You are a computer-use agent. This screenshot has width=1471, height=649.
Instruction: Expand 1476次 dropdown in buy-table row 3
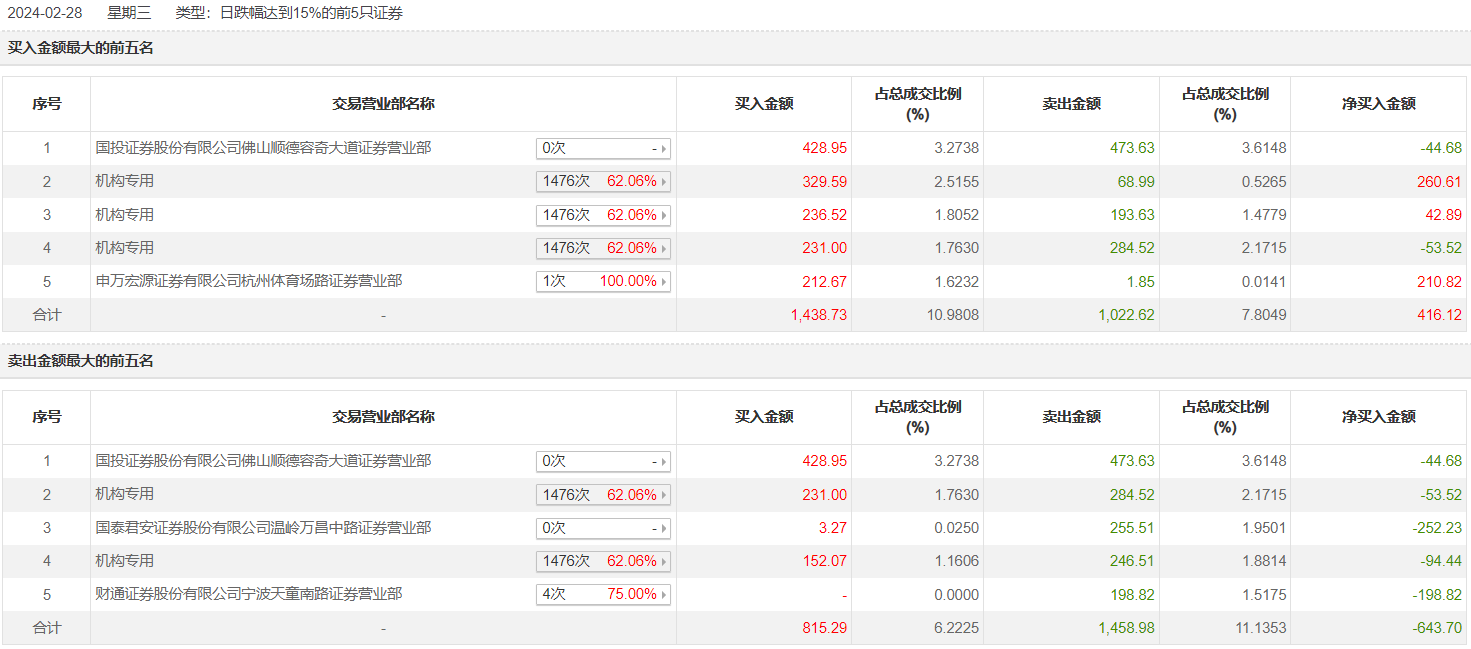coord(664,215)
